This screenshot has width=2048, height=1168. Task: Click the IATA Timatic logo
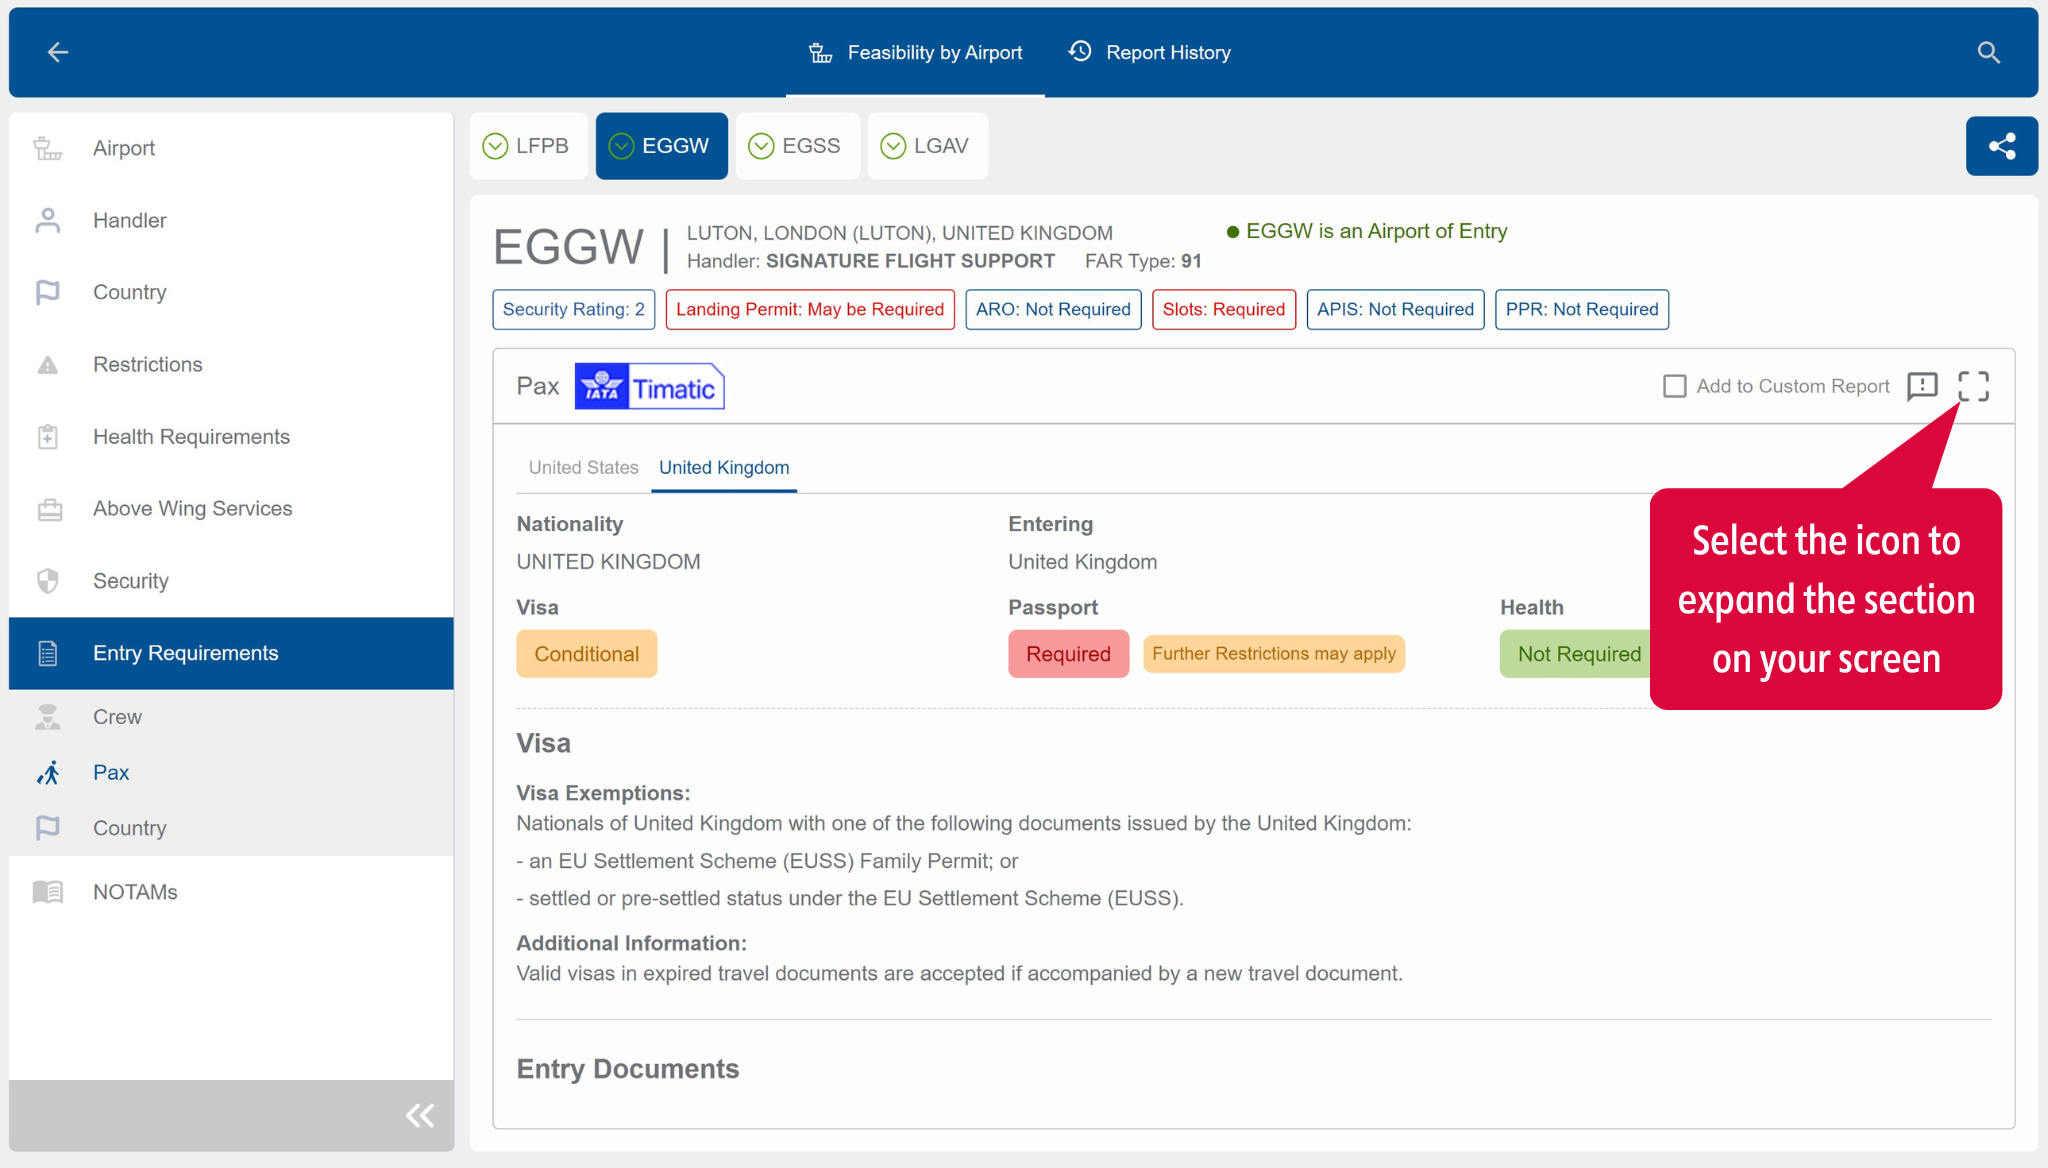tap(649, 386)
